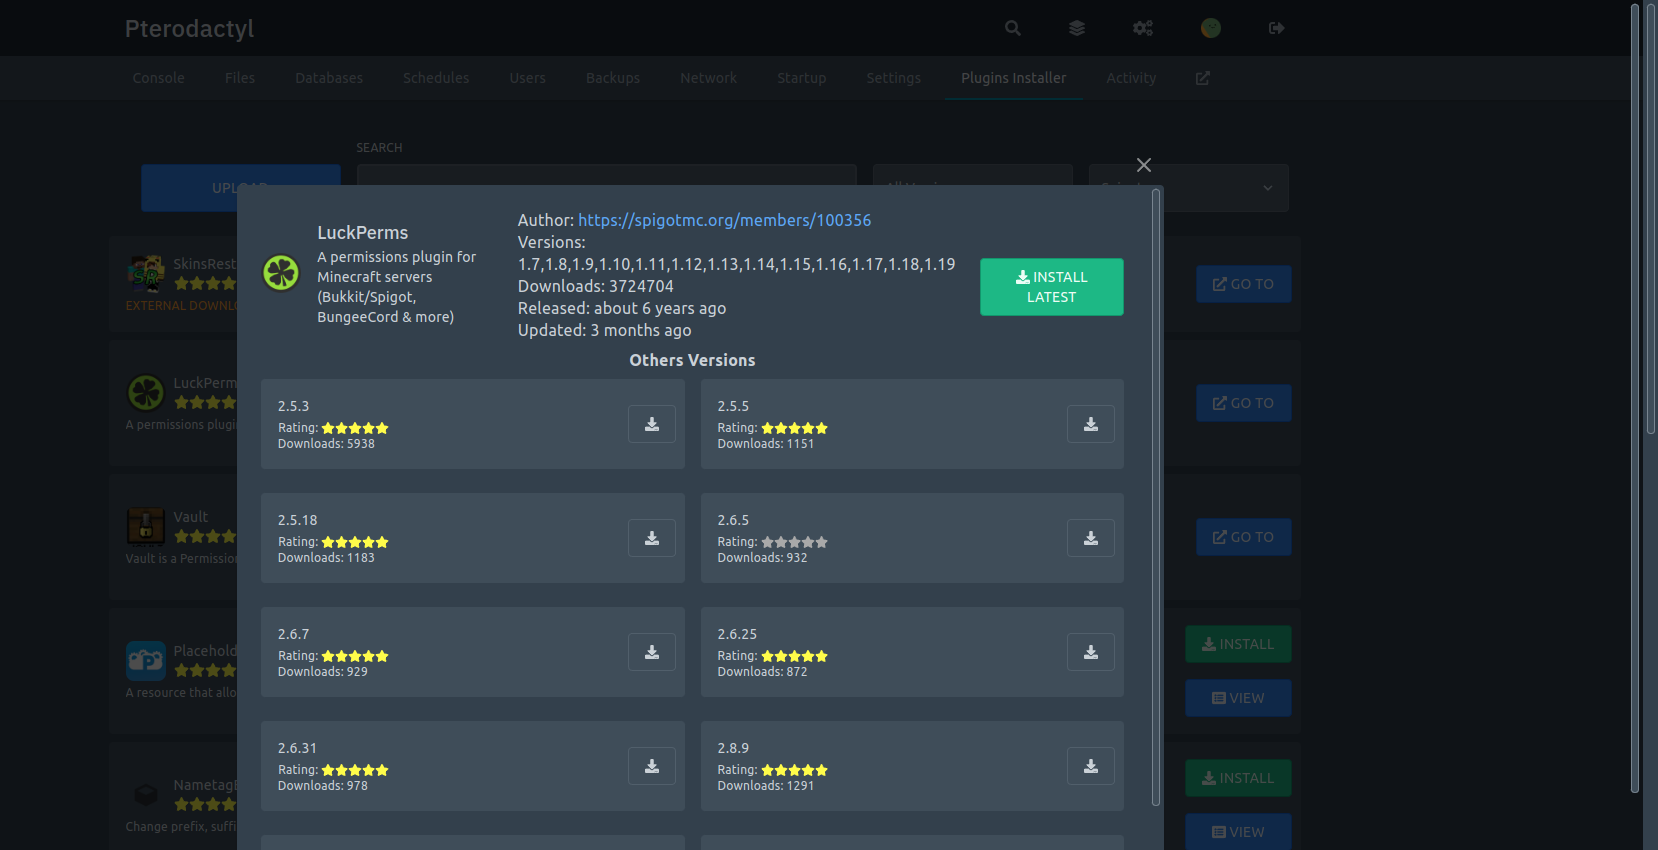Click INSTALL button for Nametag plugin
The height and width of the screenshot is (850, 1658).
coord(1238,778)
